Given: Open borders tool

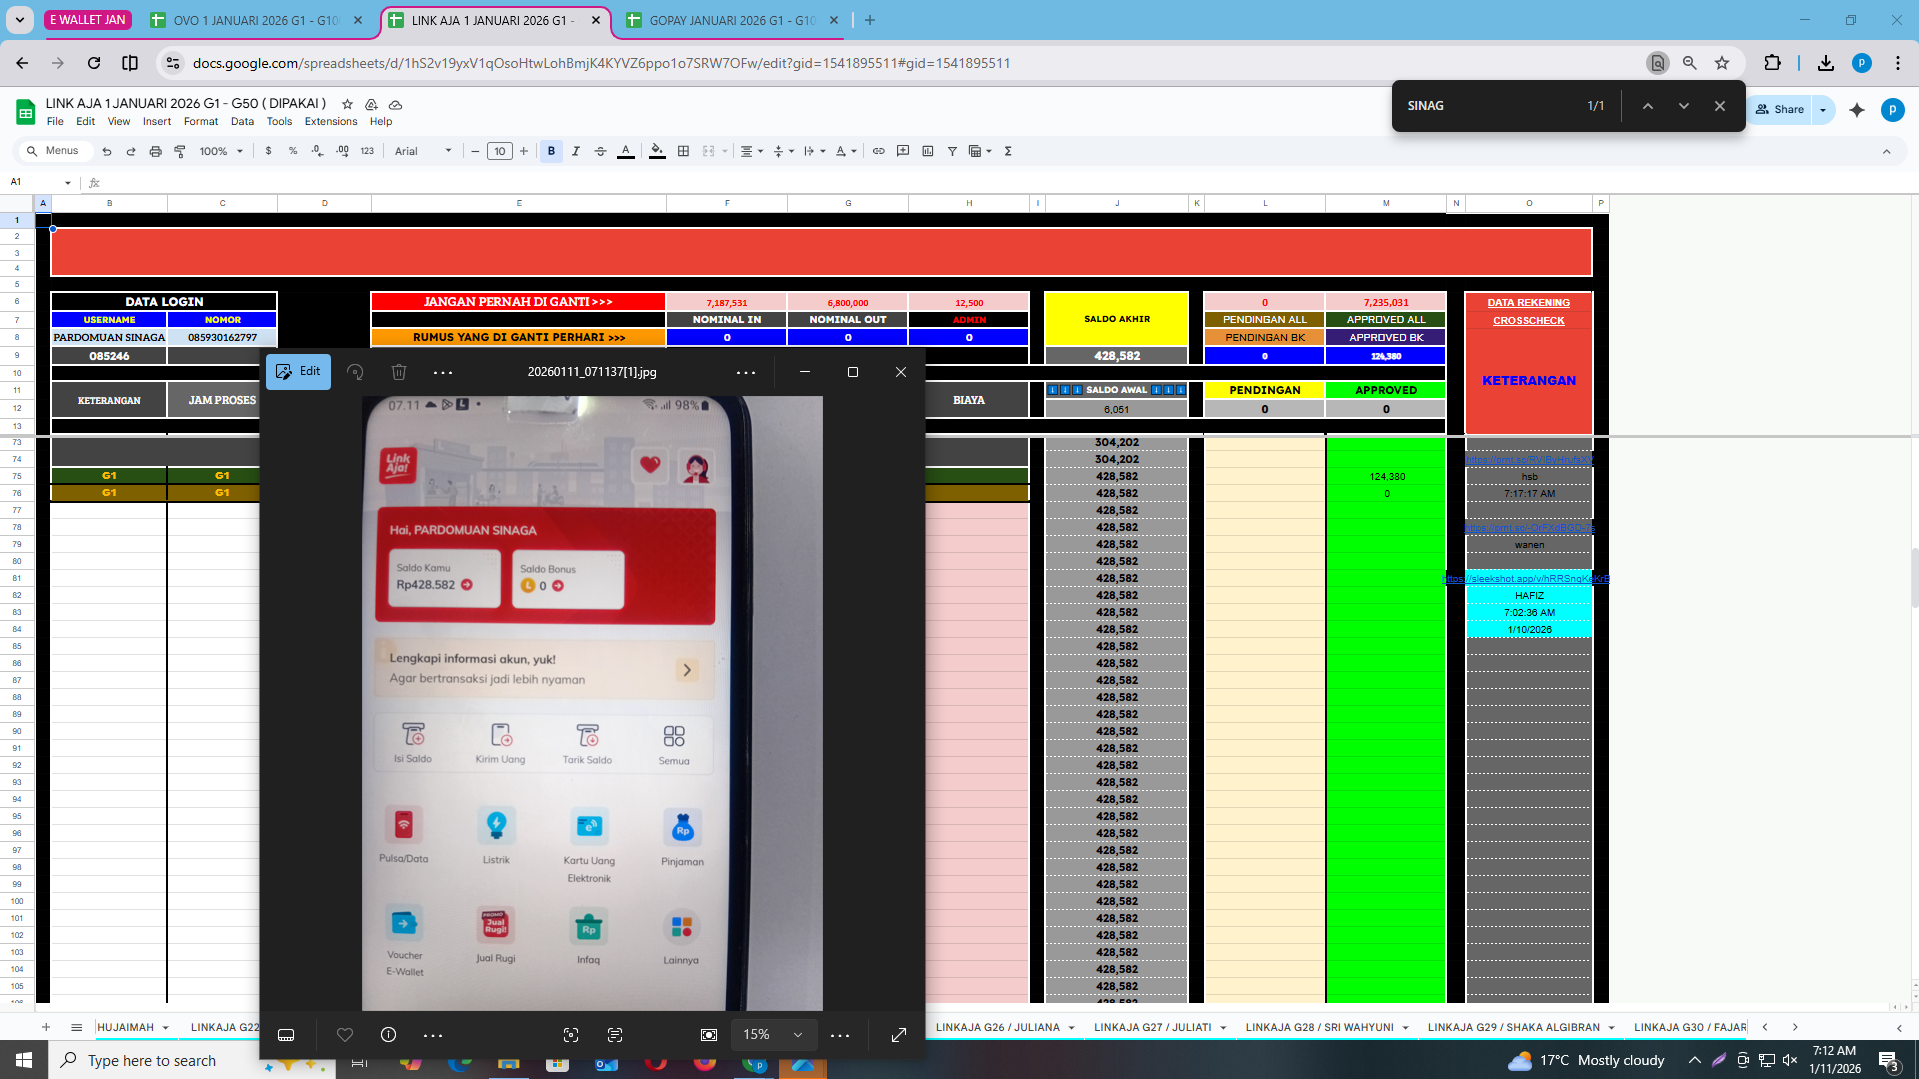Looking at the screenshot, I should pos(684,151).
